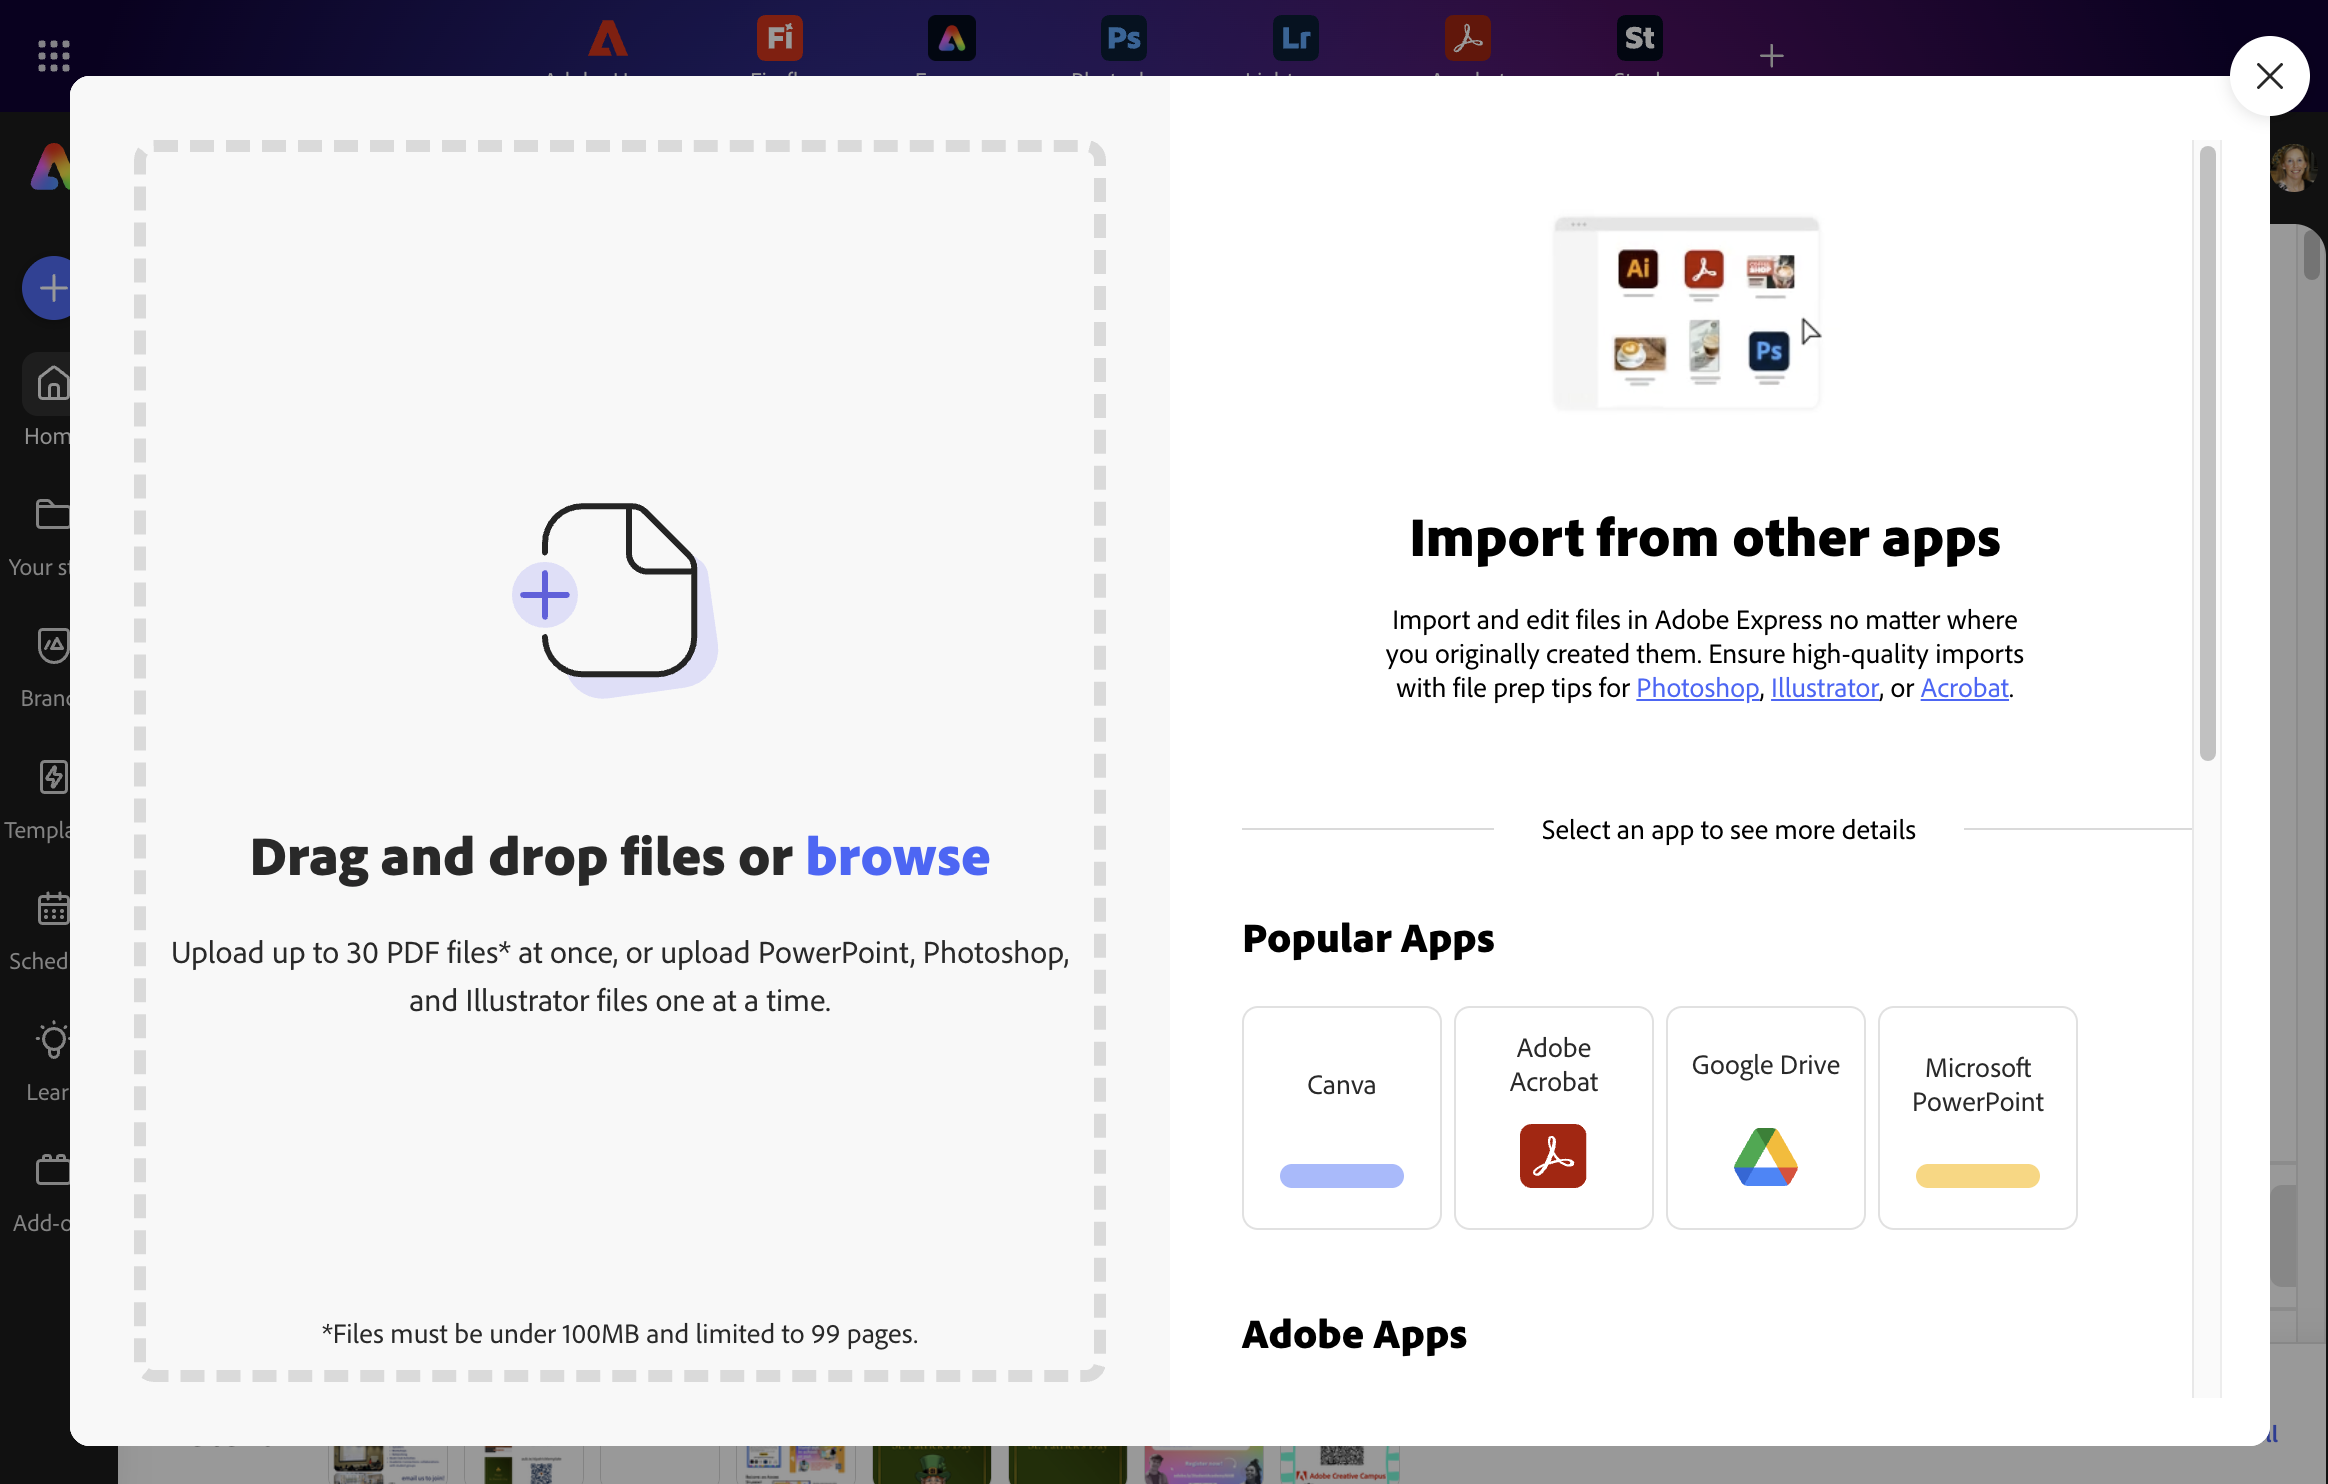Open the Illustrator file prep tips link
Screen dimensions: 2328x1484
1824,688
